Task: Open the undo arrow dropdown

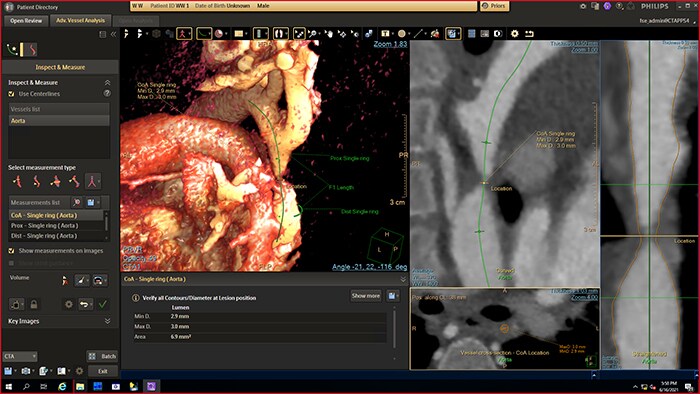Action: 85,304
